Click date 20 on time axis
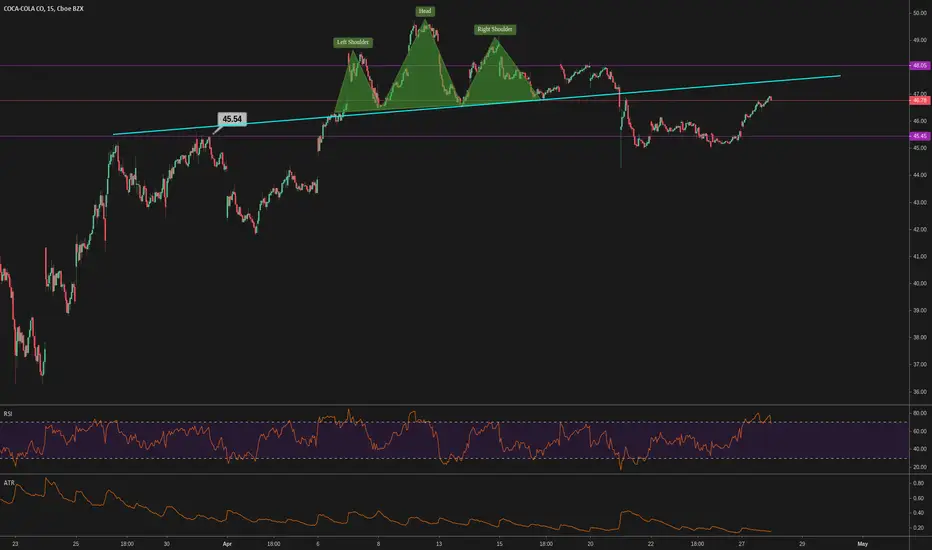Viewport: 932px width, 550px height. click(x=590, y=543)
